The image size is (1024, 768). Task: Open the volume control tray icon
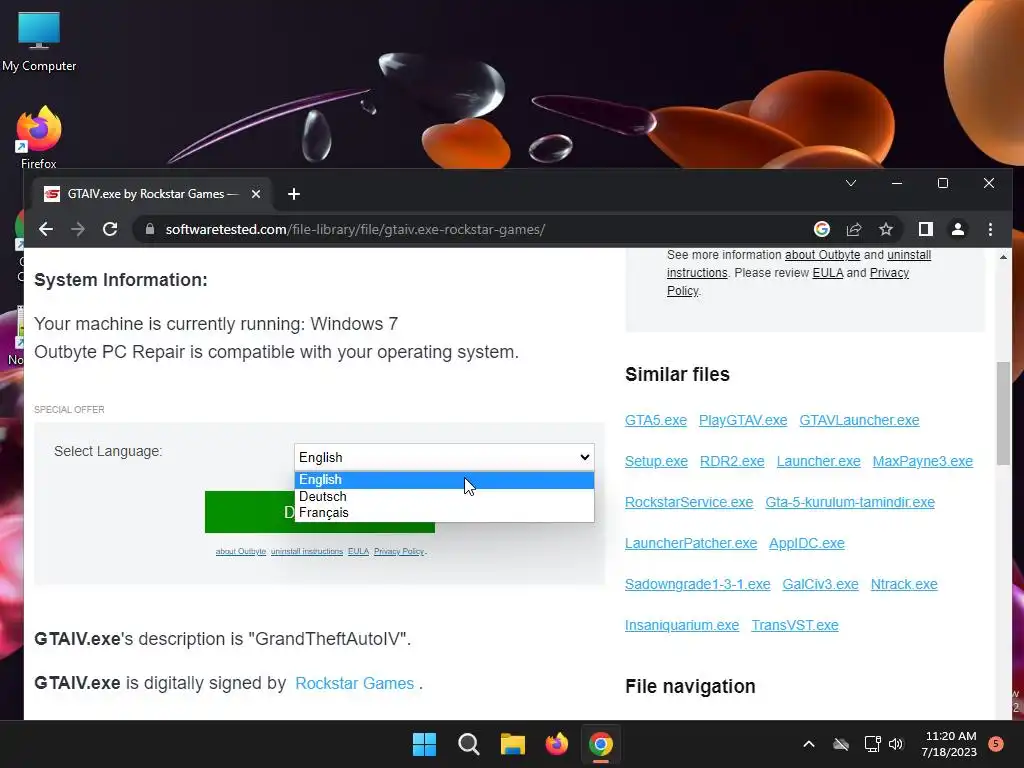(x=896, y=744)
